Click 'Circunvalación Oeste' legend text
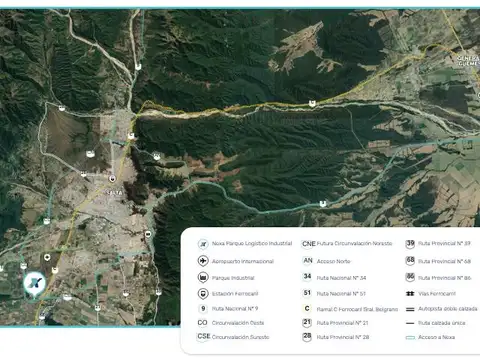 tap(238, 323)
